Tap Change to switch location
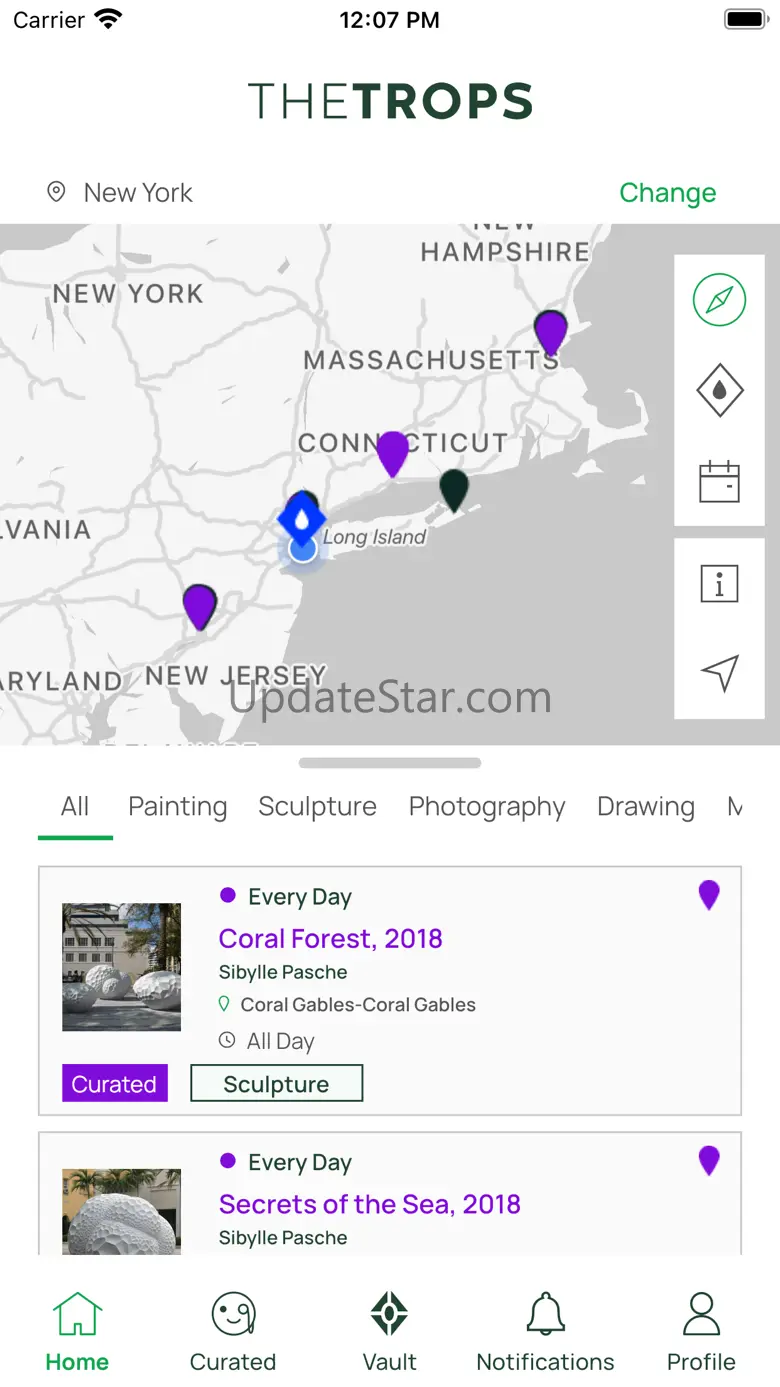The height and width of the screenshot is (1387, 780). click(x=667, y=192)
